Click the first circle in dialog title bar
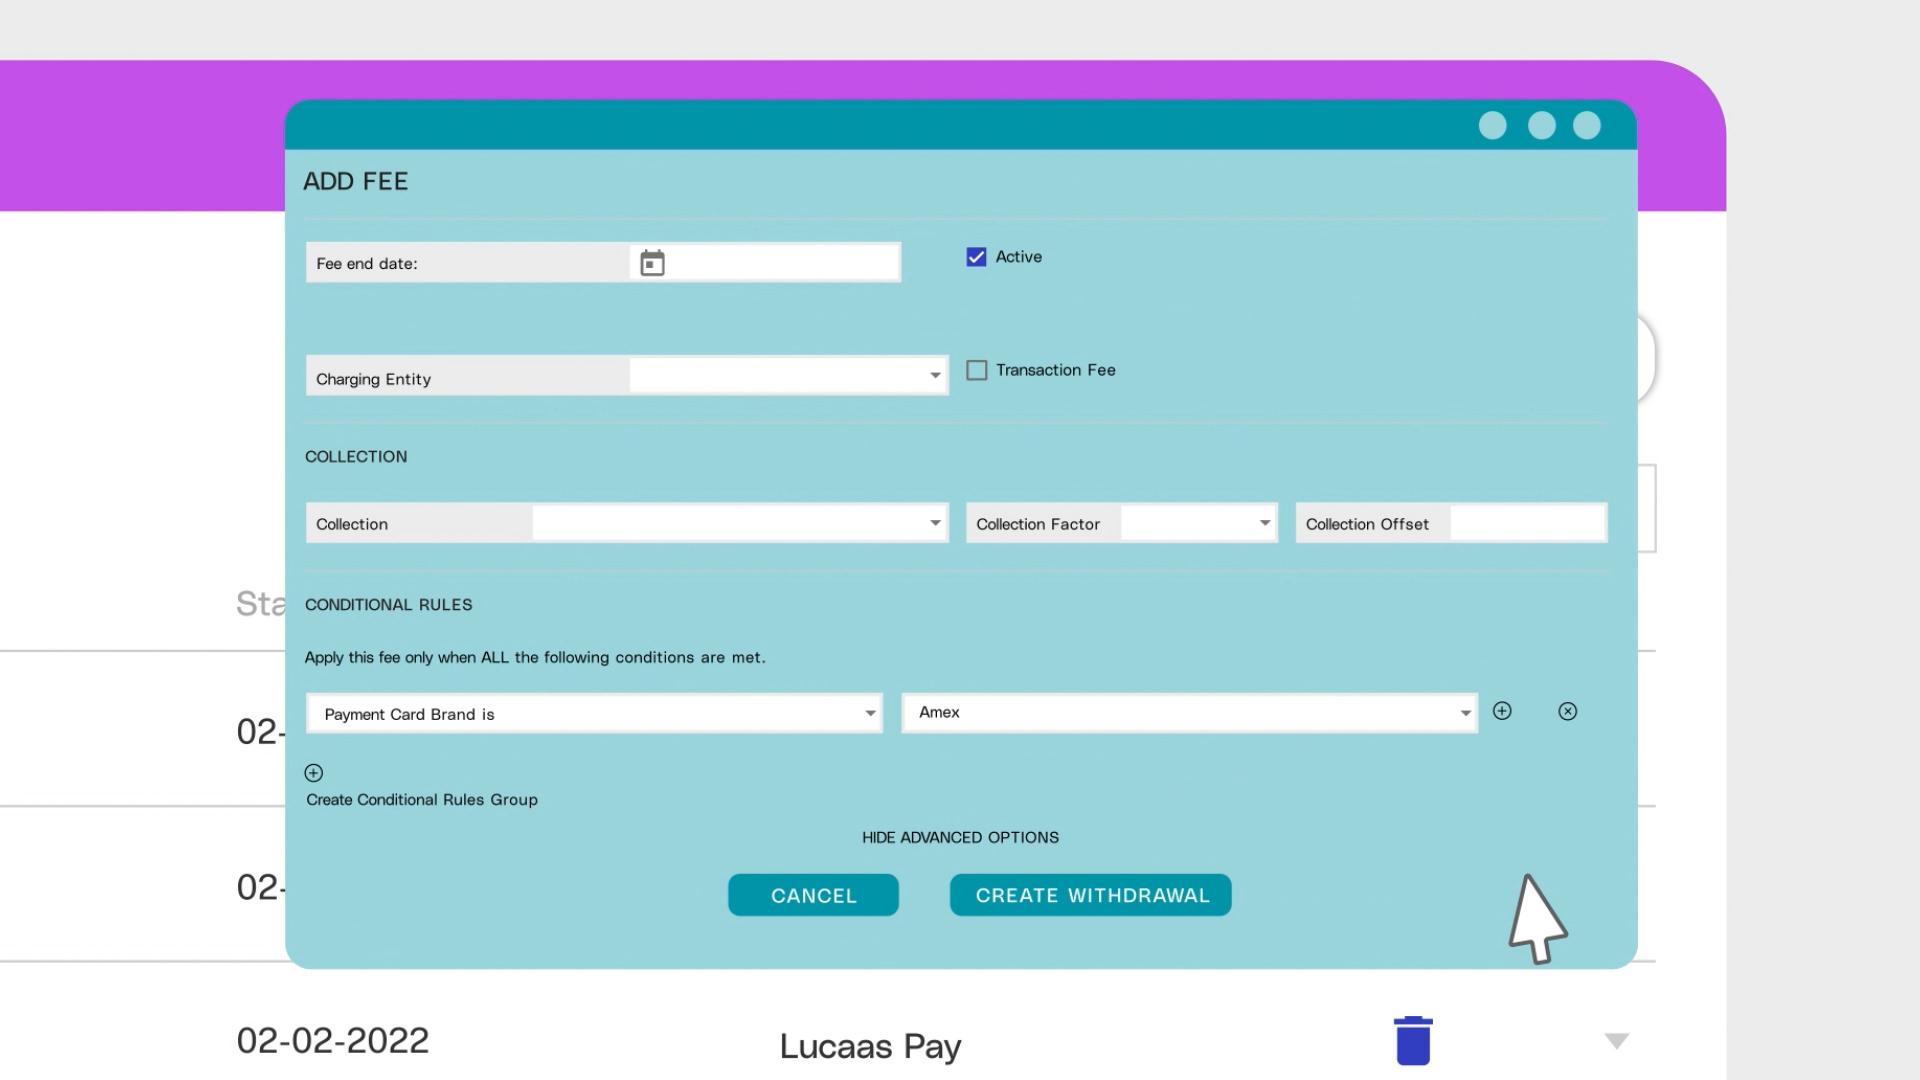The height and width of the screenshot is (1080, 1920). pos(1492,125)
